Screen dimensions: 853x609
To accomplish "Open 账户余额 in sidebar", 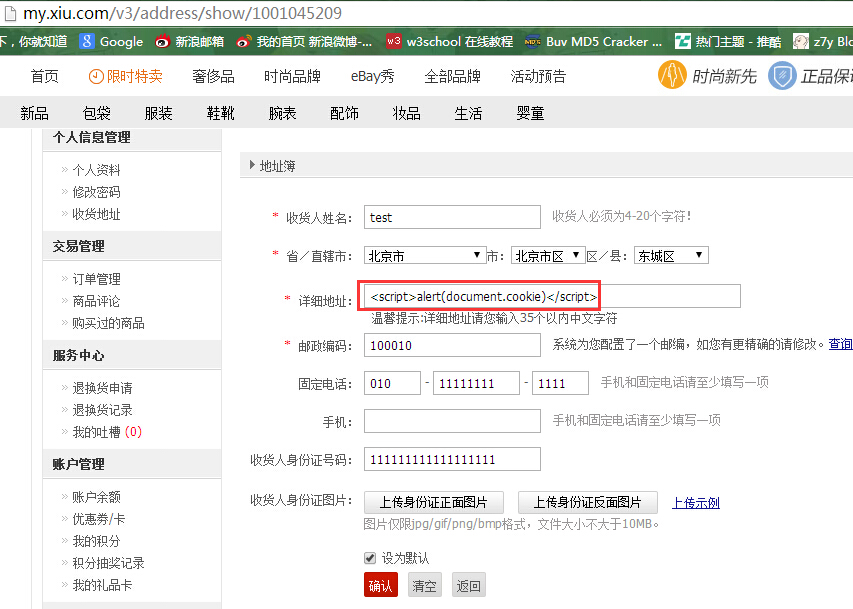I will [x=96, y=497].
